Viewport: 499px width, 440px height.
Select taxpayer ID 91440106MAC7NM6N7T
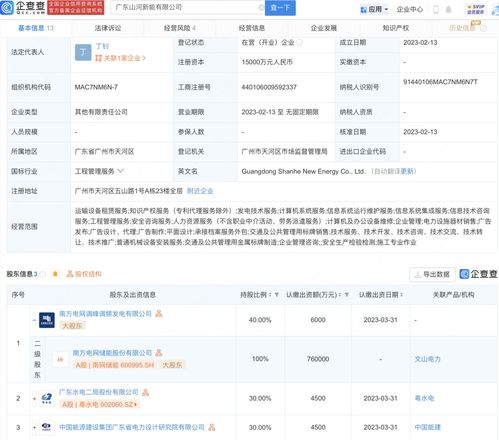pos(440,82)
